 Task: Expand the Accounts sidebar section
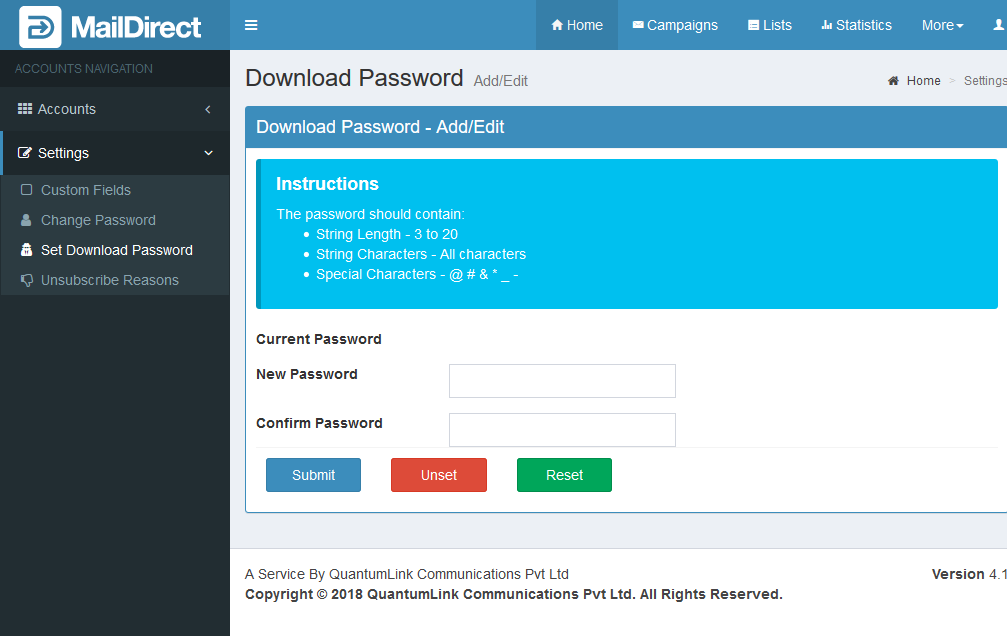115,109
